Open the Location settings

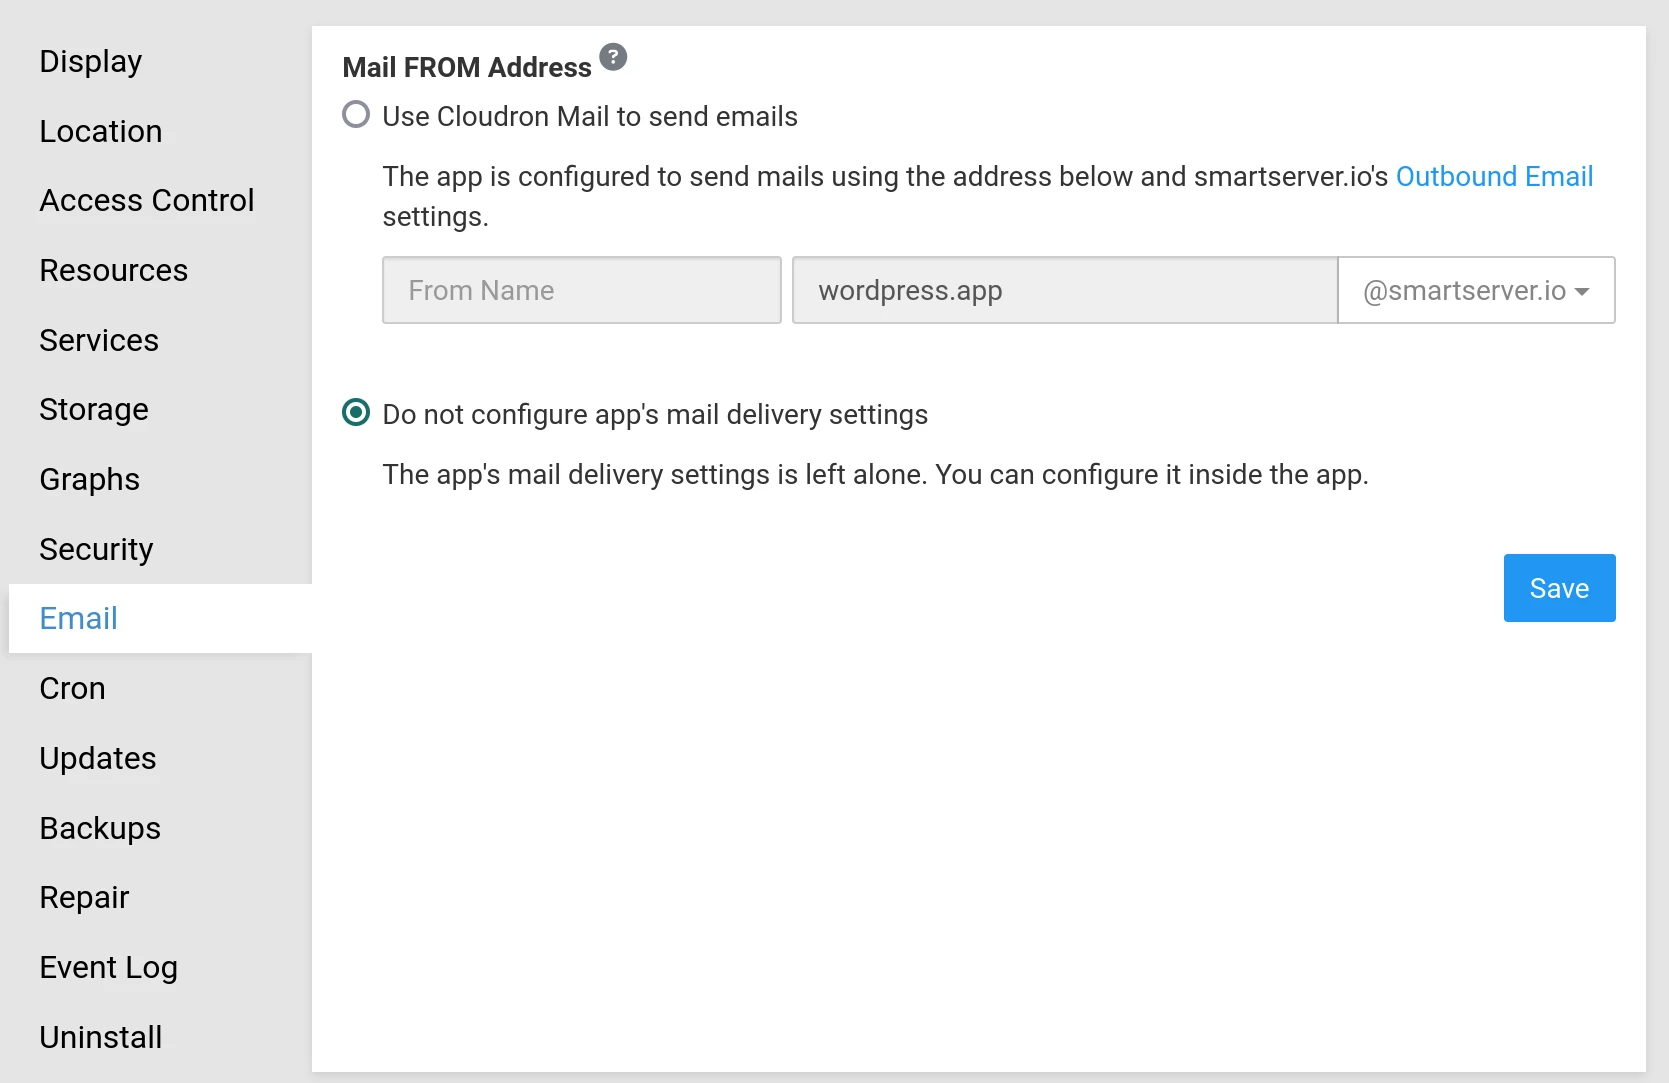(x=100, y=131)
